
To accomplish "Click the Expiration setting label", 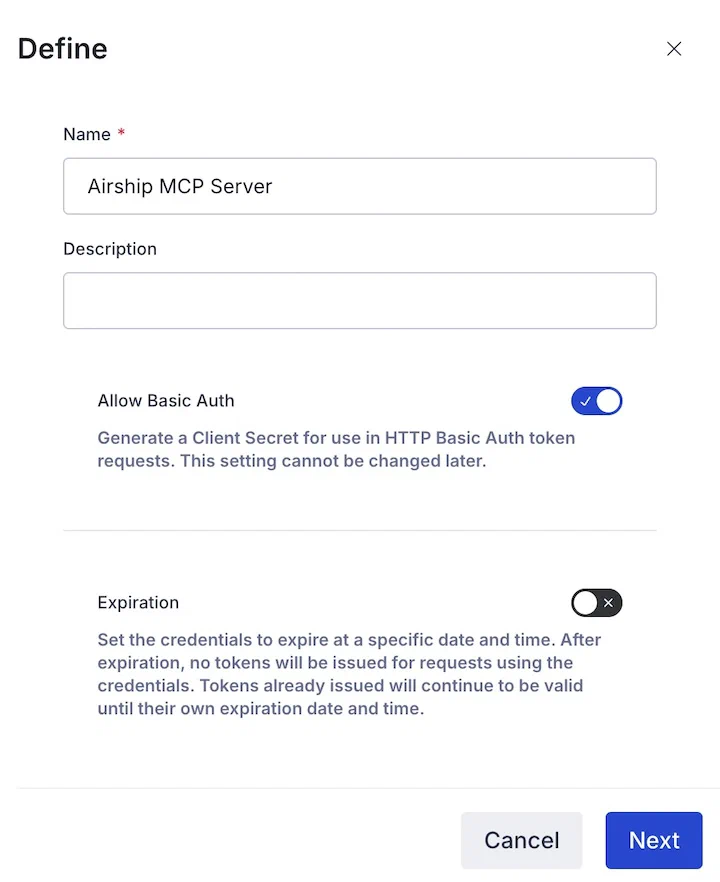I will click(x=138, y=603).
